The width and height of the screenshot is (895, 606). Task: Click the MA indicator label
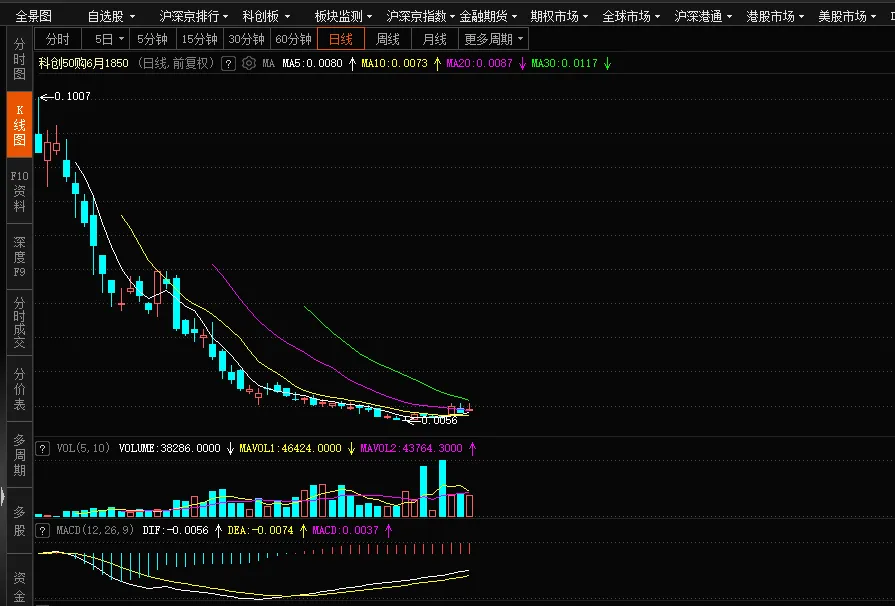click(x=268, y=63)
